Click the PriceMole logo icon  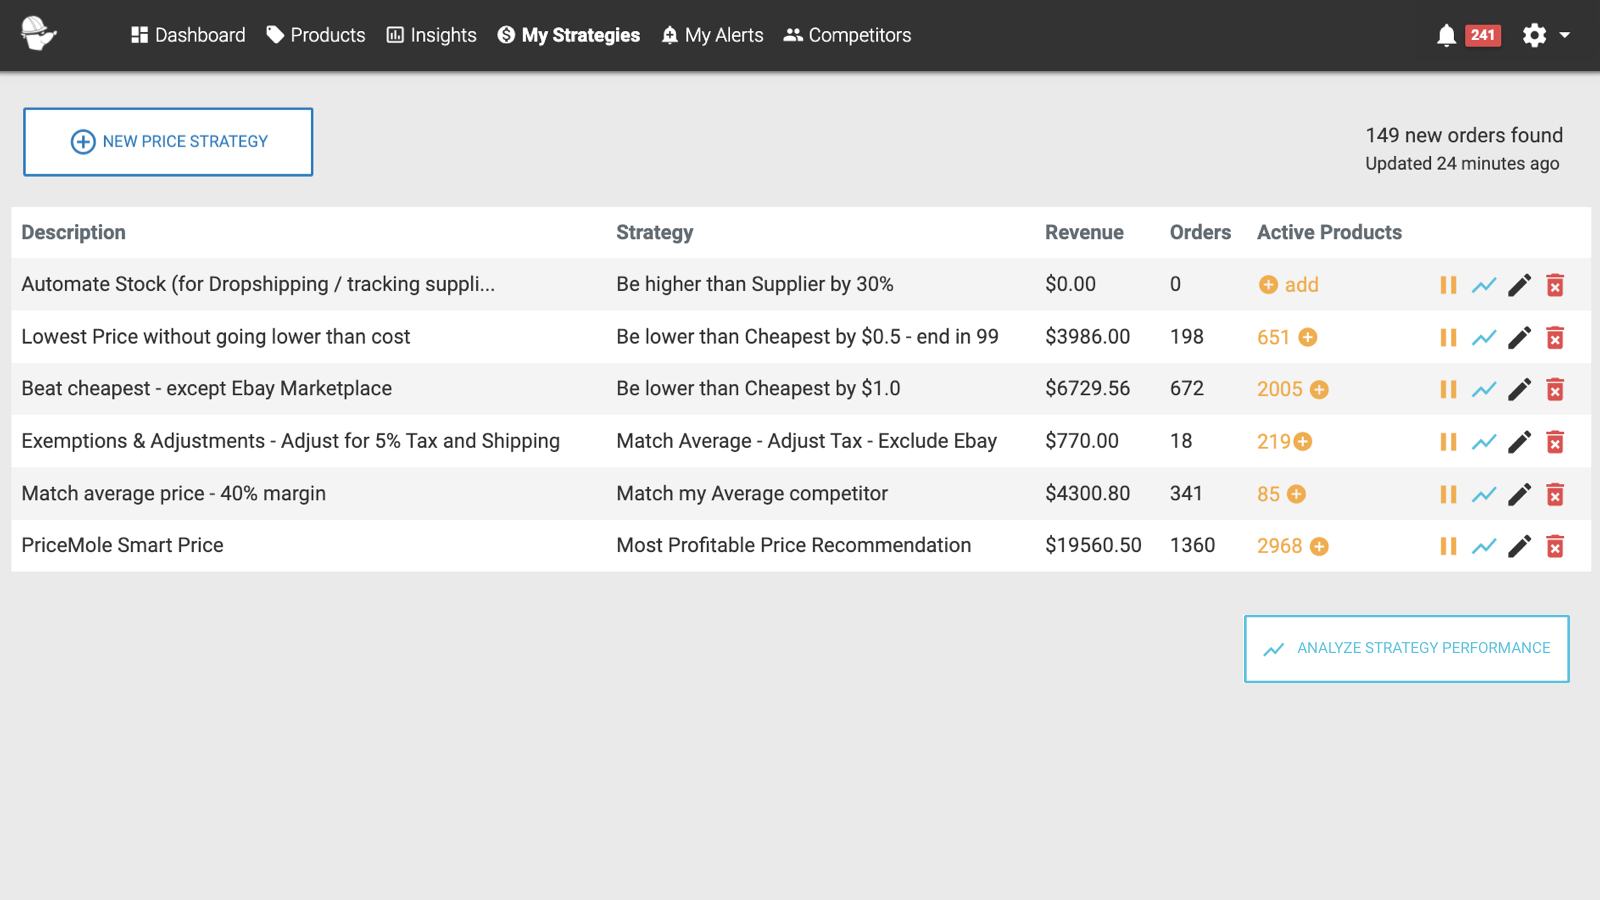[38, 34]
